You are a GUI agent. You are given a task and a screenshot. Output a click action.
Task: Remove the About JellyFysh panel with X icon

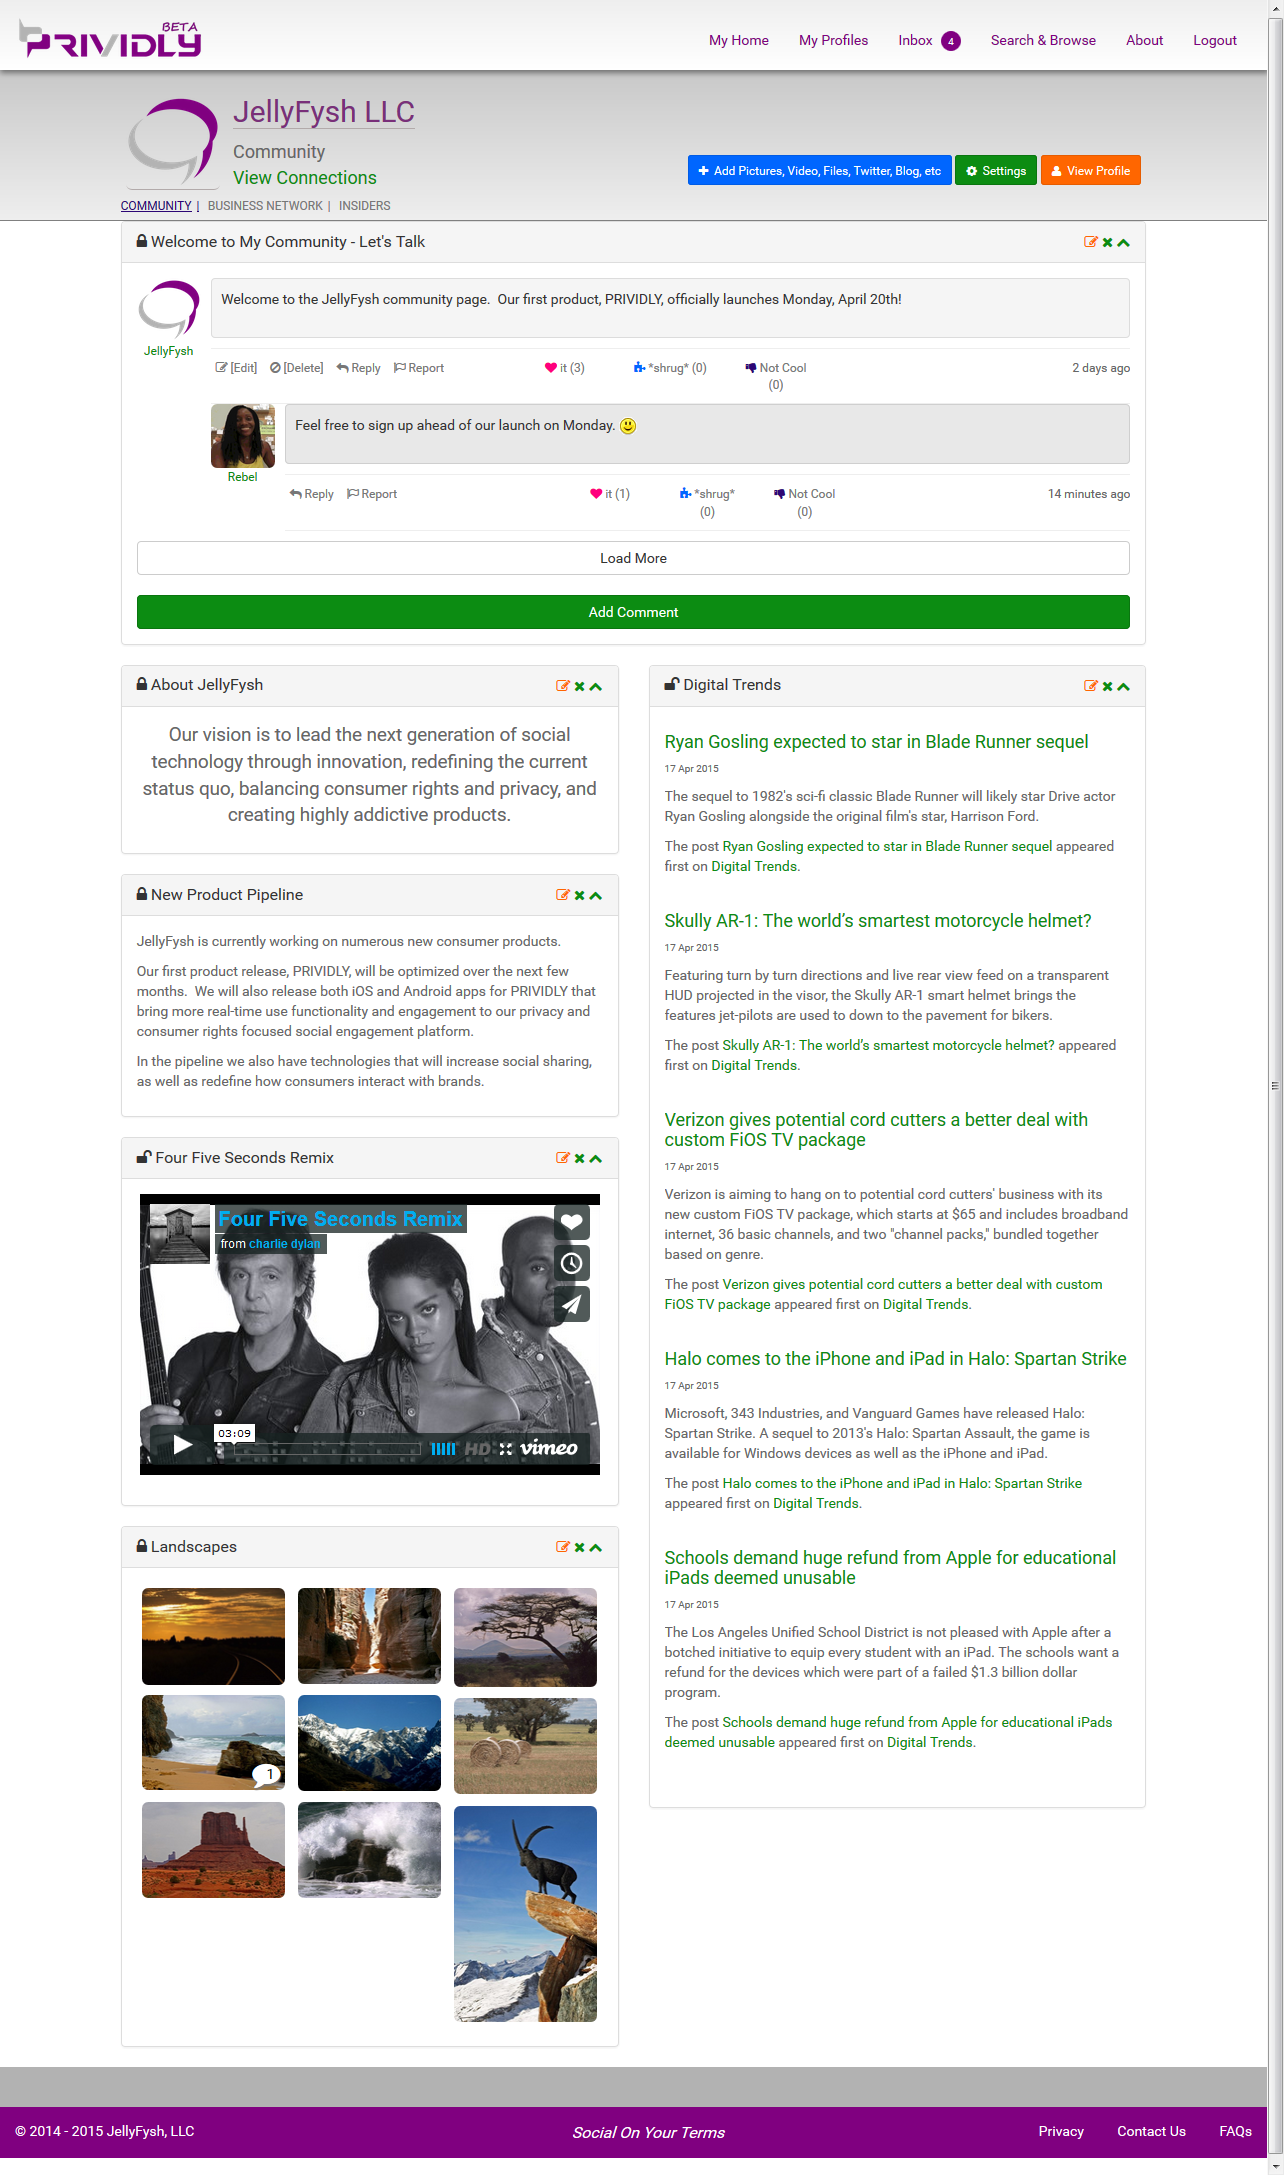click(579, 687)
